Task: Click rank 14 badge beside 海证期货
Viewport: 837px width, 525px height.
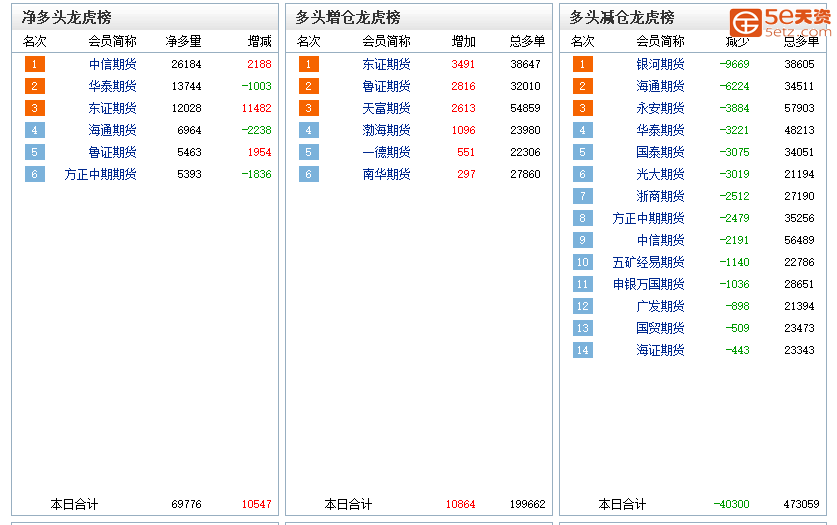Action: pyautogui.click(x=582, y=350)
